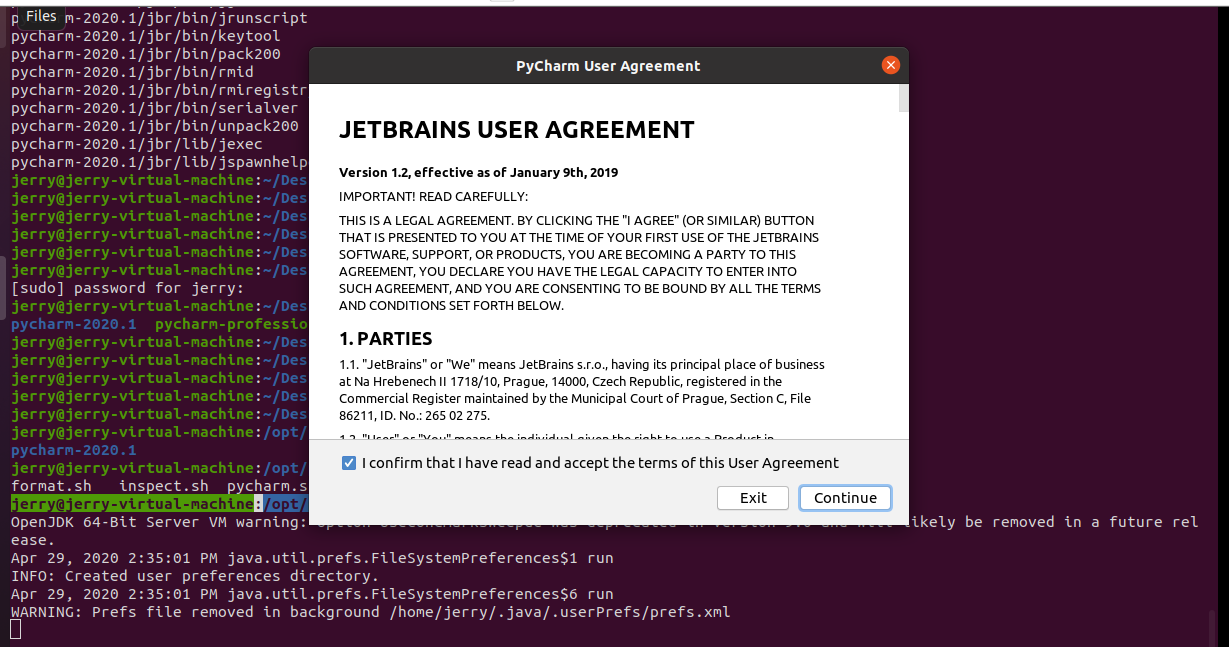
Task: Click the IMPORTANT! READ CAREFULLY line
Action: tap(434, 196)
